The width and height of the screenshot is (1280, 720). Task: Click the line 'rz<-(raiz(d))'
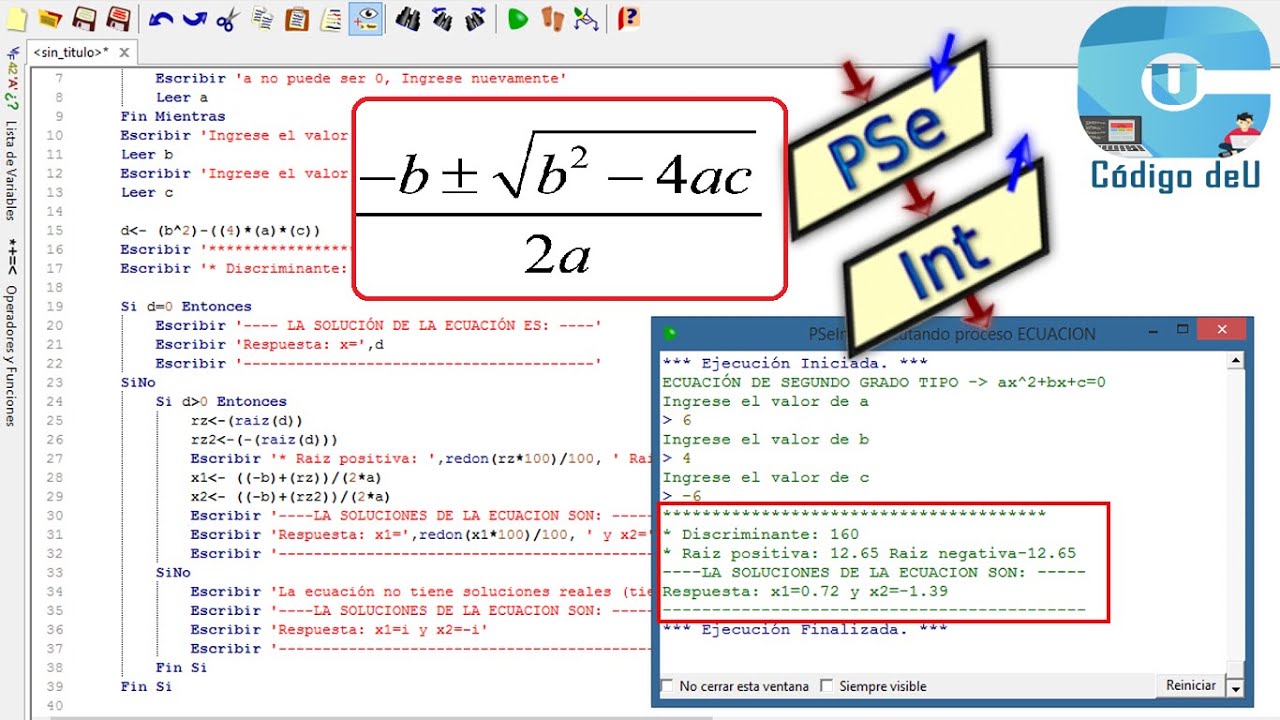pos(246,420)
